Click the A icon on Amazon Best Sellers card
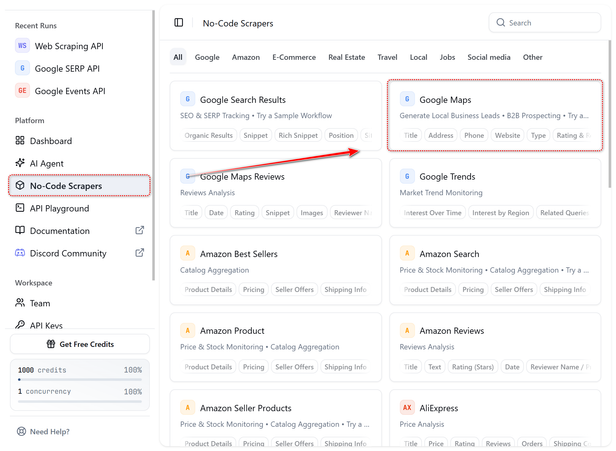The width and height of the screenshot is (616, 451). (187, 253)
